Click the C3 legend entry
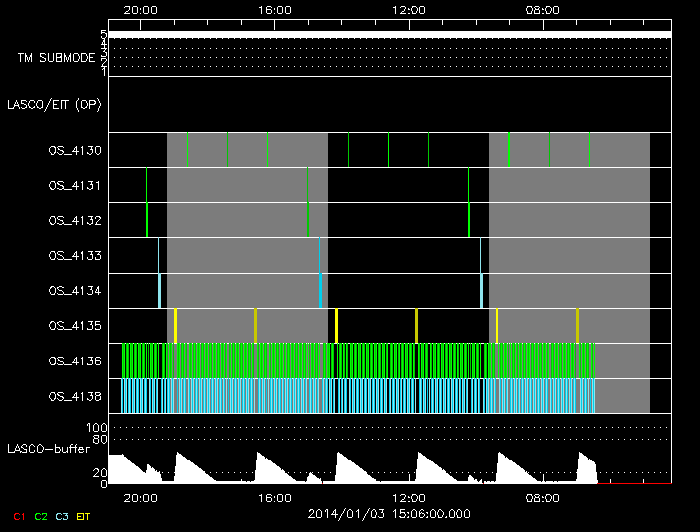This screenshot has height=532, width=700. (x=62, y=516)
